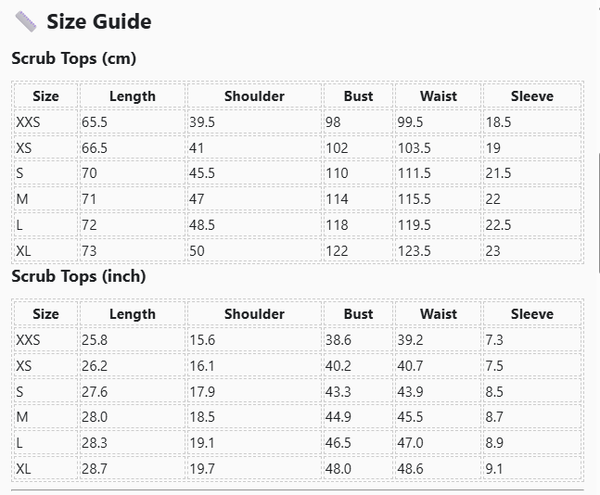This screenshot has width=600, height=495.
Task: Click the 65.5 length value cell
Action: tap(95, 122)
